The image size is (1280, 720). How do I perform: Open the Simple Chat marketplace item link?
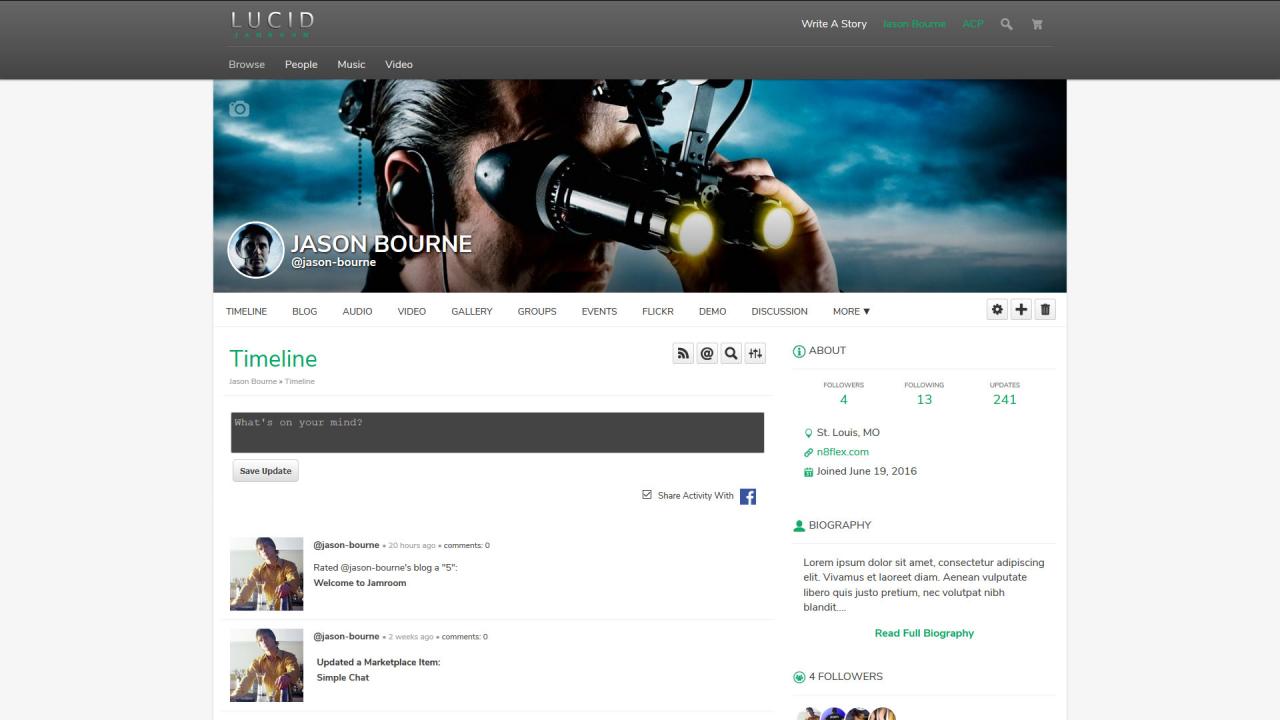(x=343, y=678)
